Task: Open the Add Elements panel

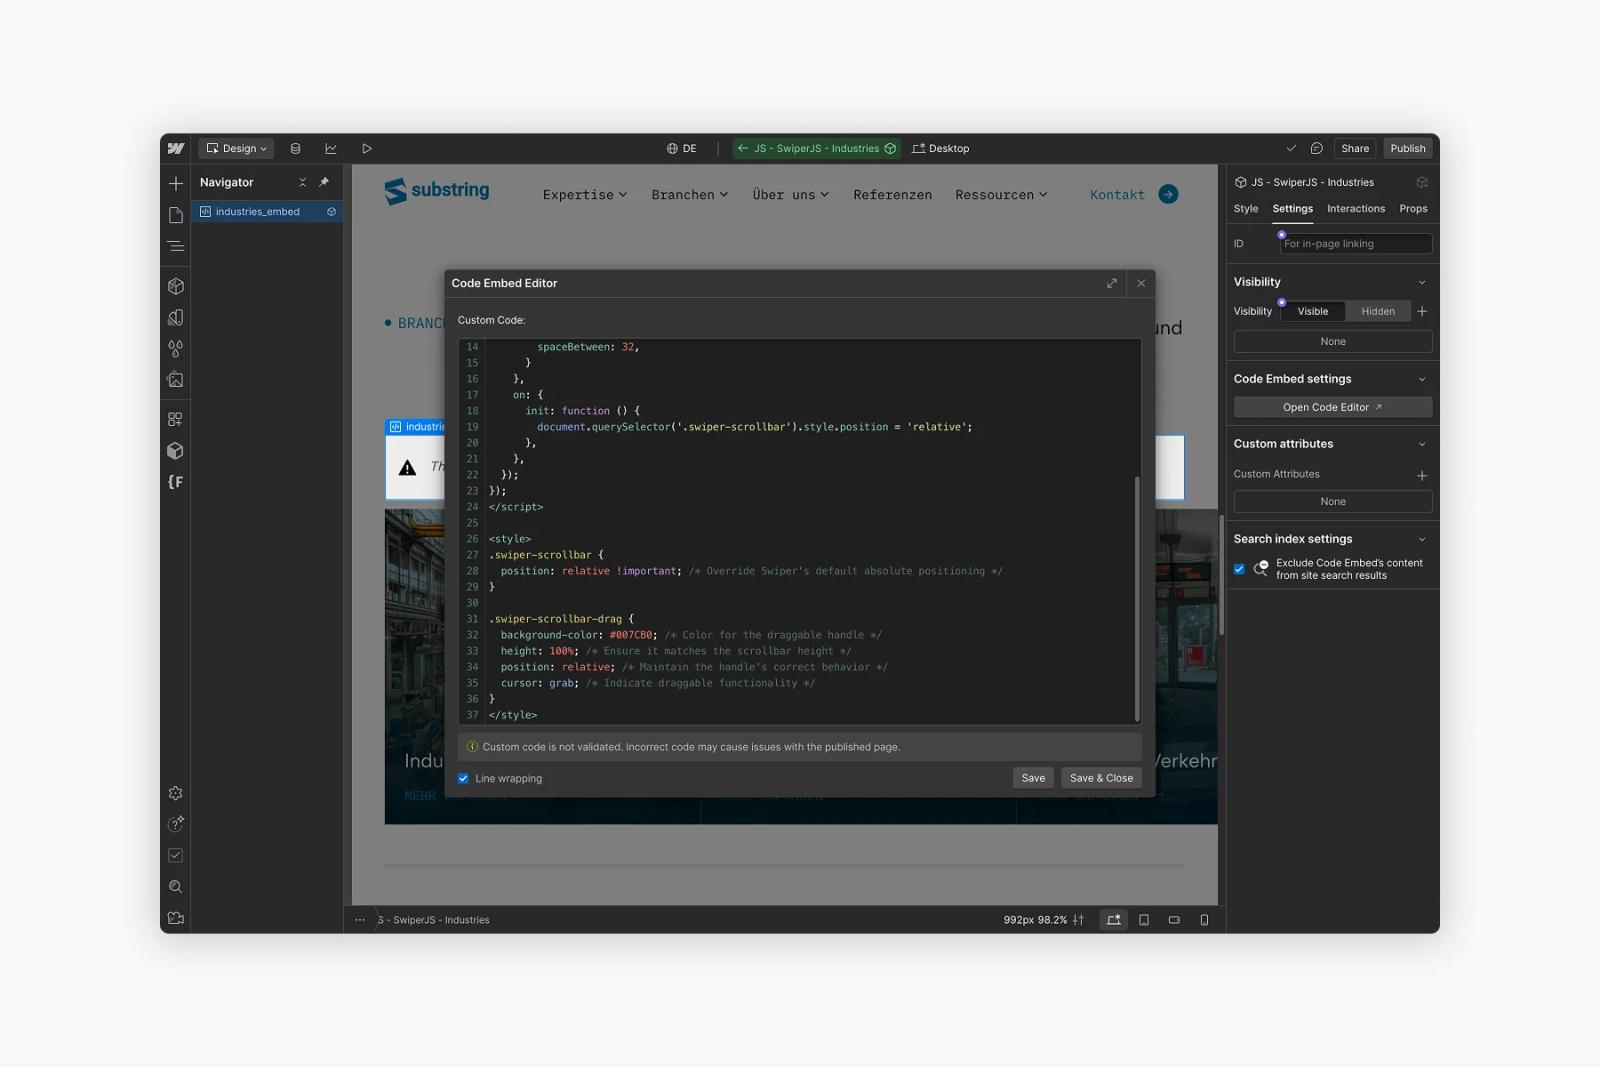Action: pos(176,183)
